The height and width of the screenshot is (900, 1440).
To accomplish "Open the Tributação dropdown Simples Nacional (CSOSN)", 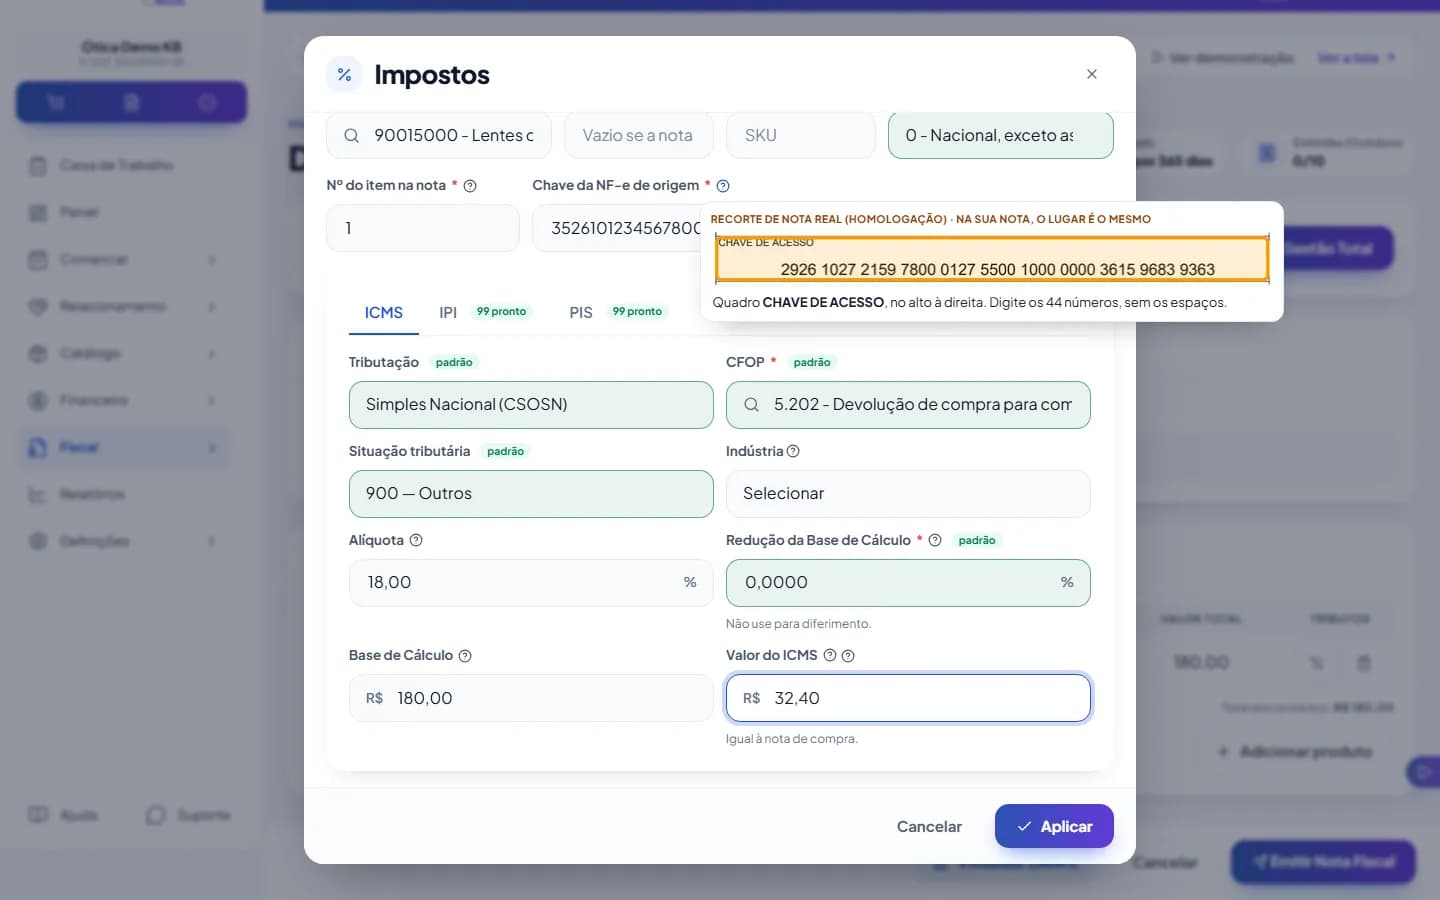I will [x=531, y=405].
